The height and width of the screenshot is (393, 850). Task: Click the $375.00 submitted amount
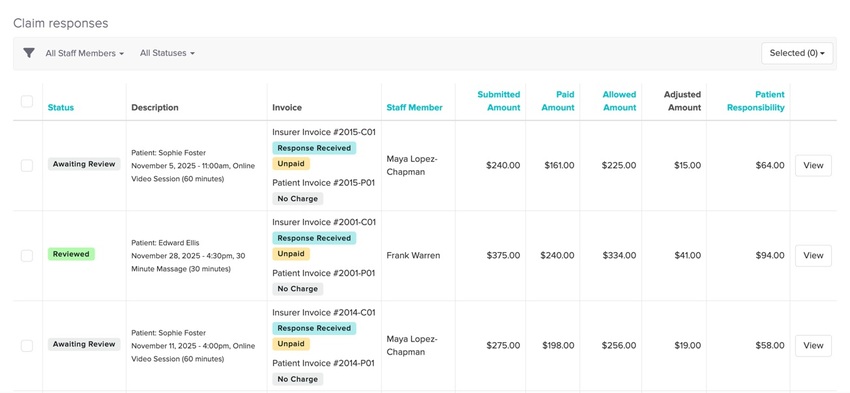(x=503, y=255)
